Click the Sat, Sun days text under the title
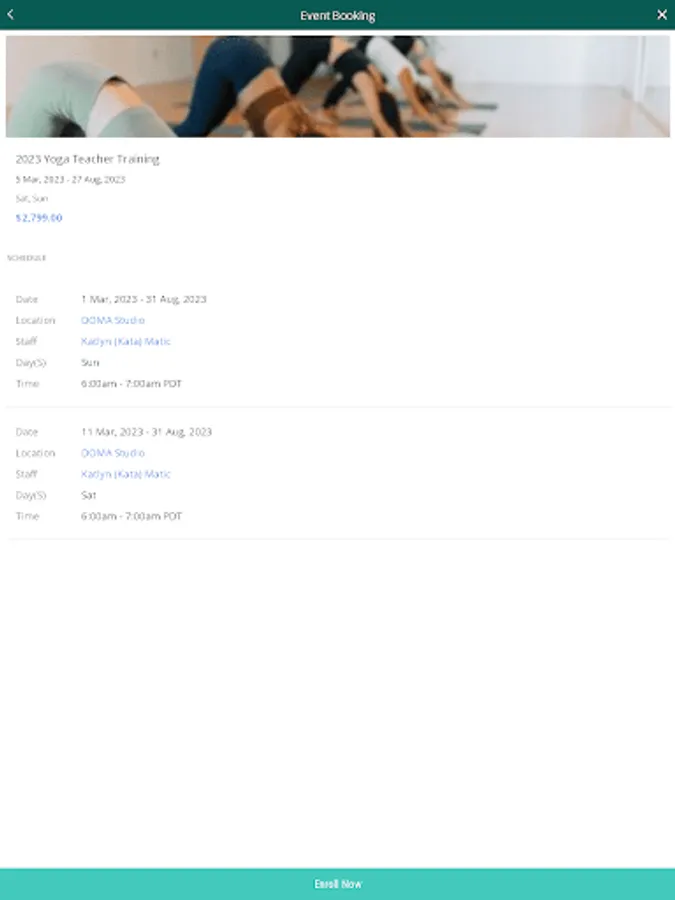 click(x=32, y=199)
